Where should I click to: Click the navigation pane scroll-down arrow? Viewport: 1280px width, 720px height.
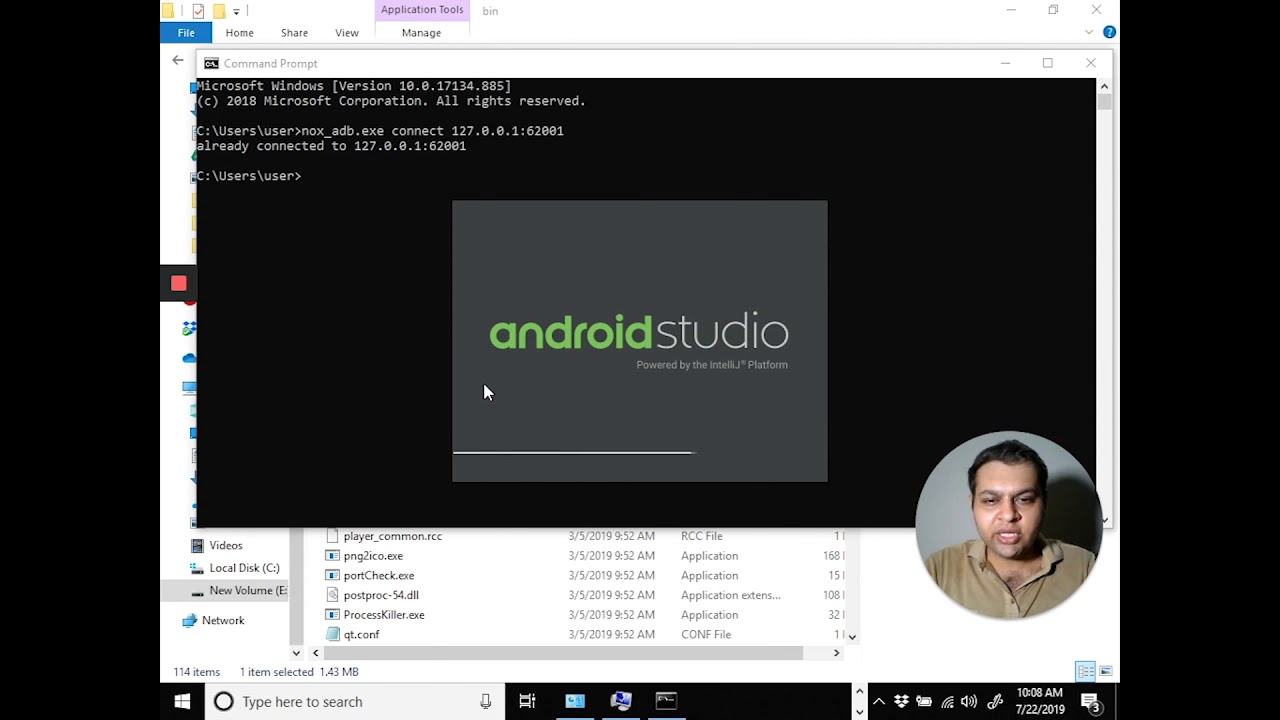point(296,653)
